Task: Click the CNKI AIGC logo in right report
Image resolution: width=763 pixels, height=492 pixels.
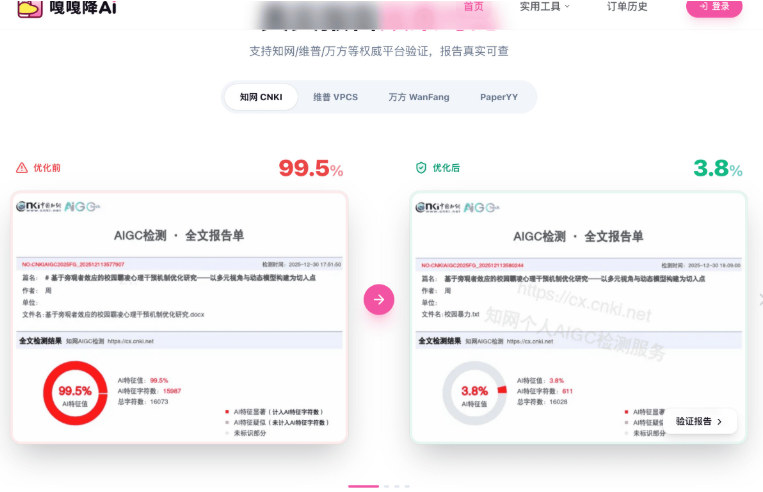Action: pyautogui.click(x=457, y=208)
